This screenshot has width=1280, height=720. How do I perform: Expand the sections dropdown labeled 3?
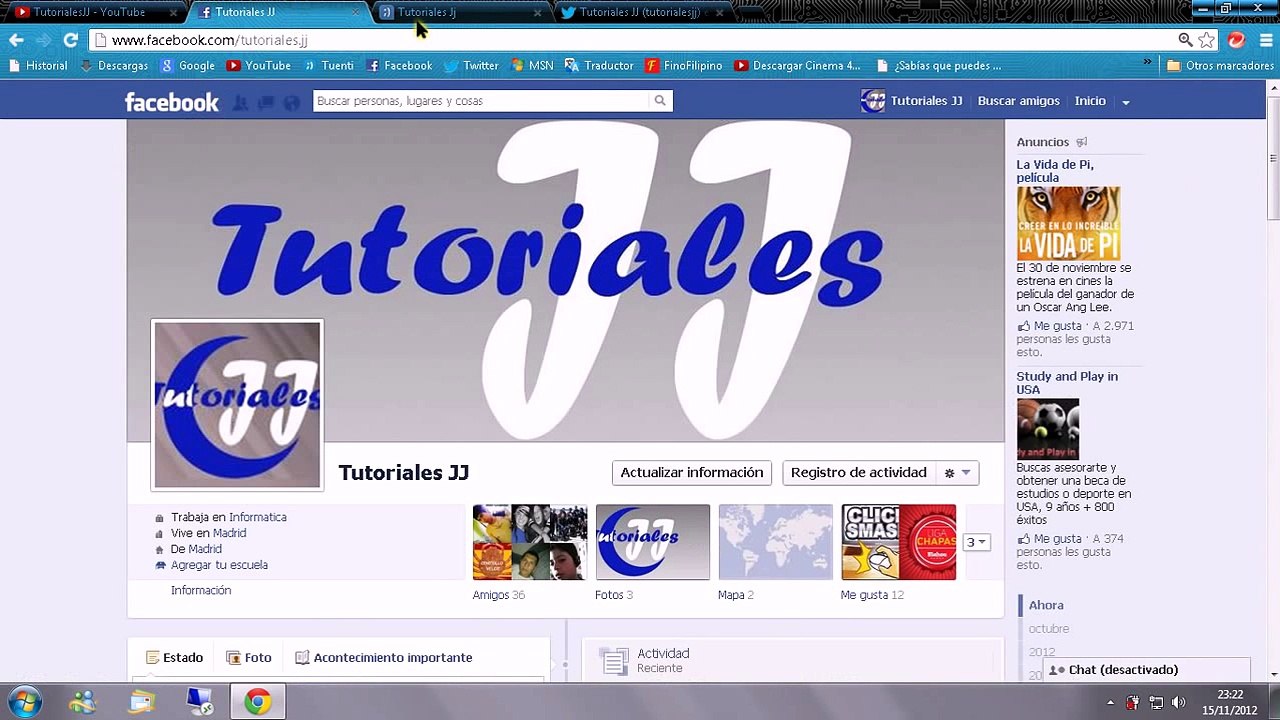[976, 542]
